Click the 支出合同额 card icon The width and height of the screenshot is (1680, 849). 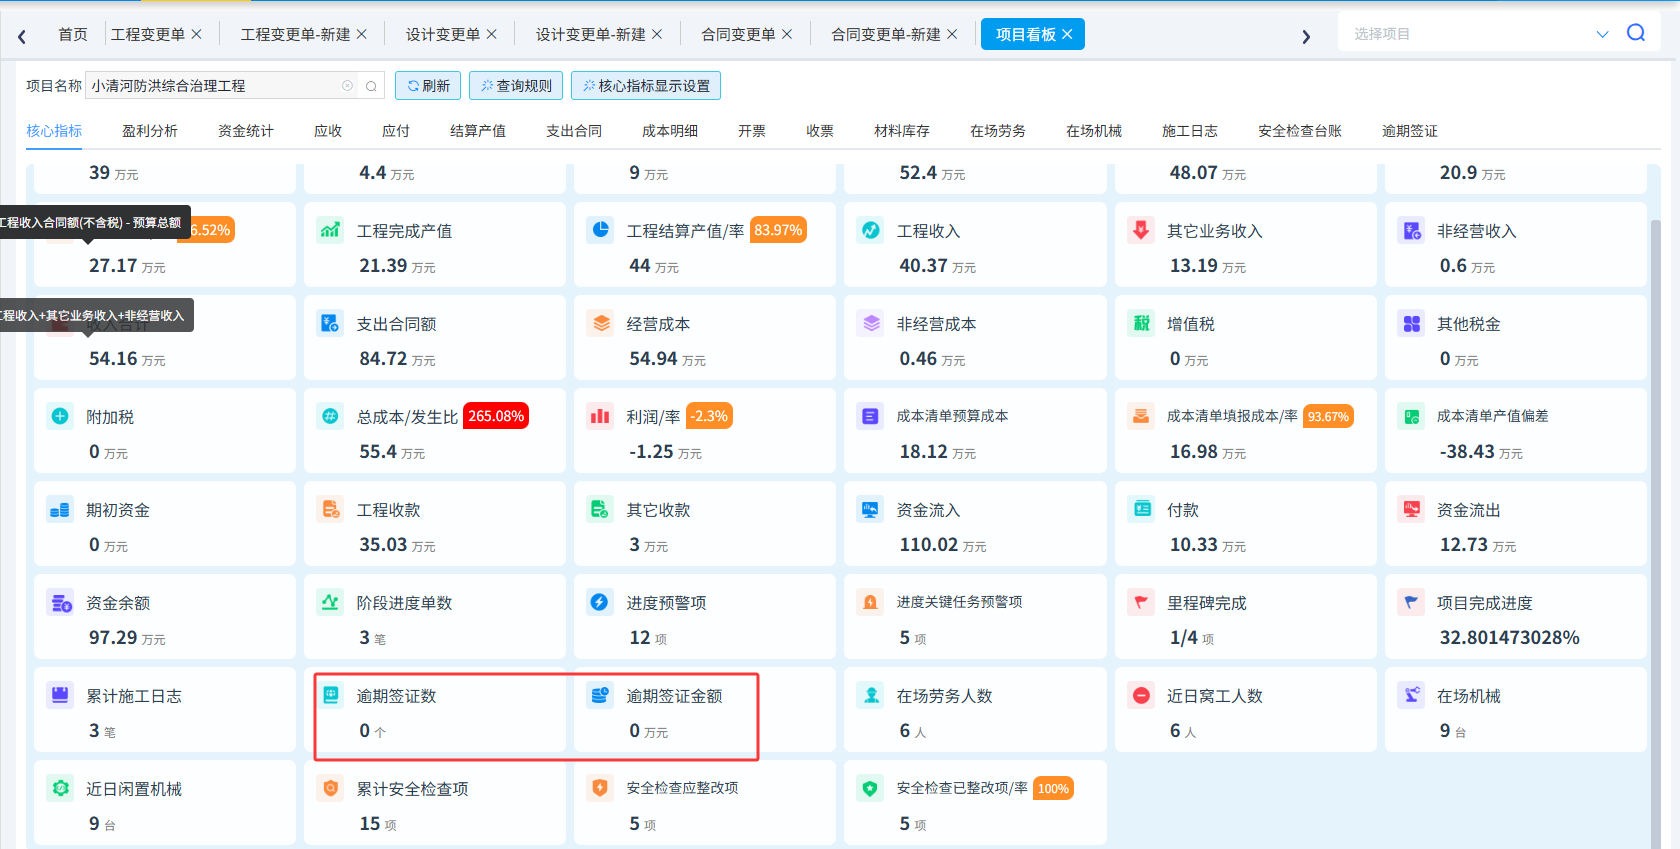(330, 323)
